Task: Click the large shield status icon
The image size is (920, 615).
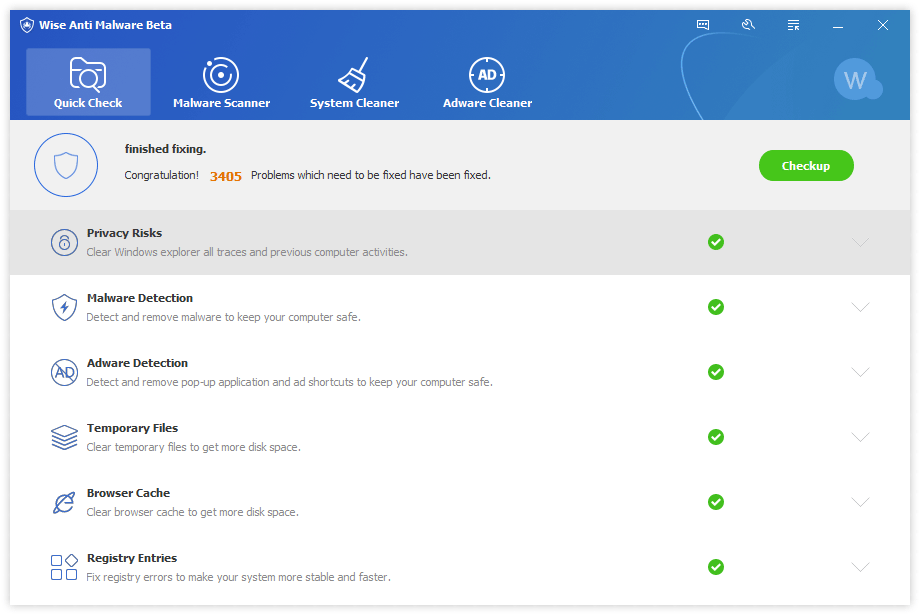Action: click(66, 165)
